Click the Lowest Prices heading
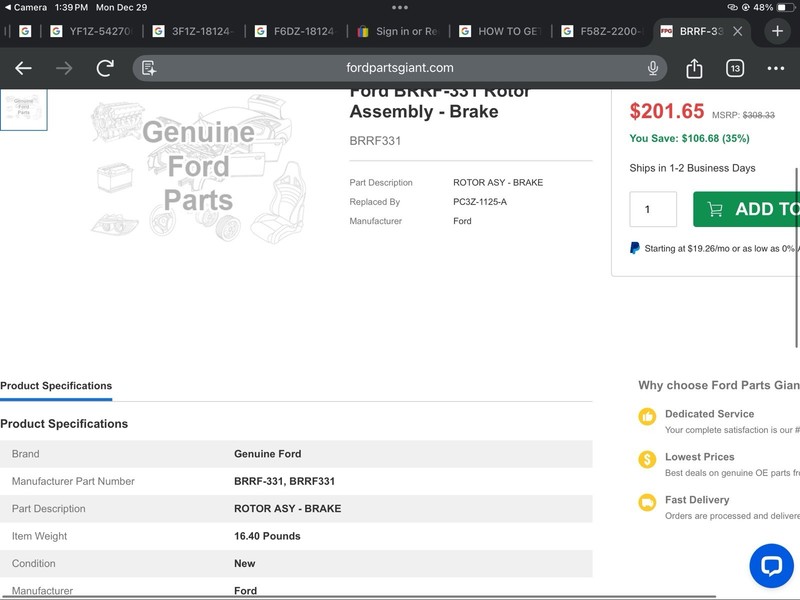The image size is (800, 600). tap(699, 457)
